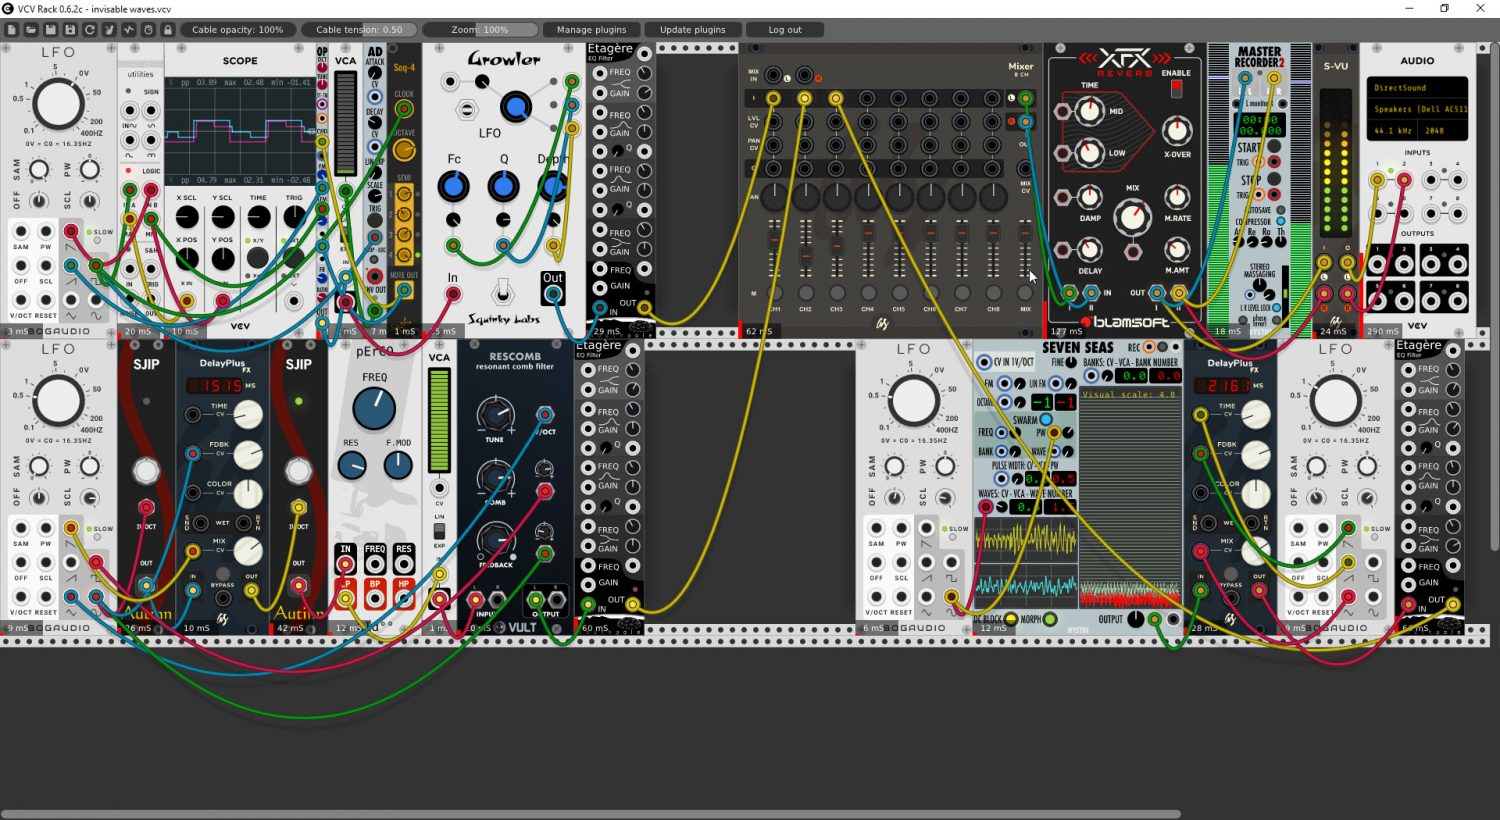
Task: Click the Master Recorder START button
Action: point(1274,146)
